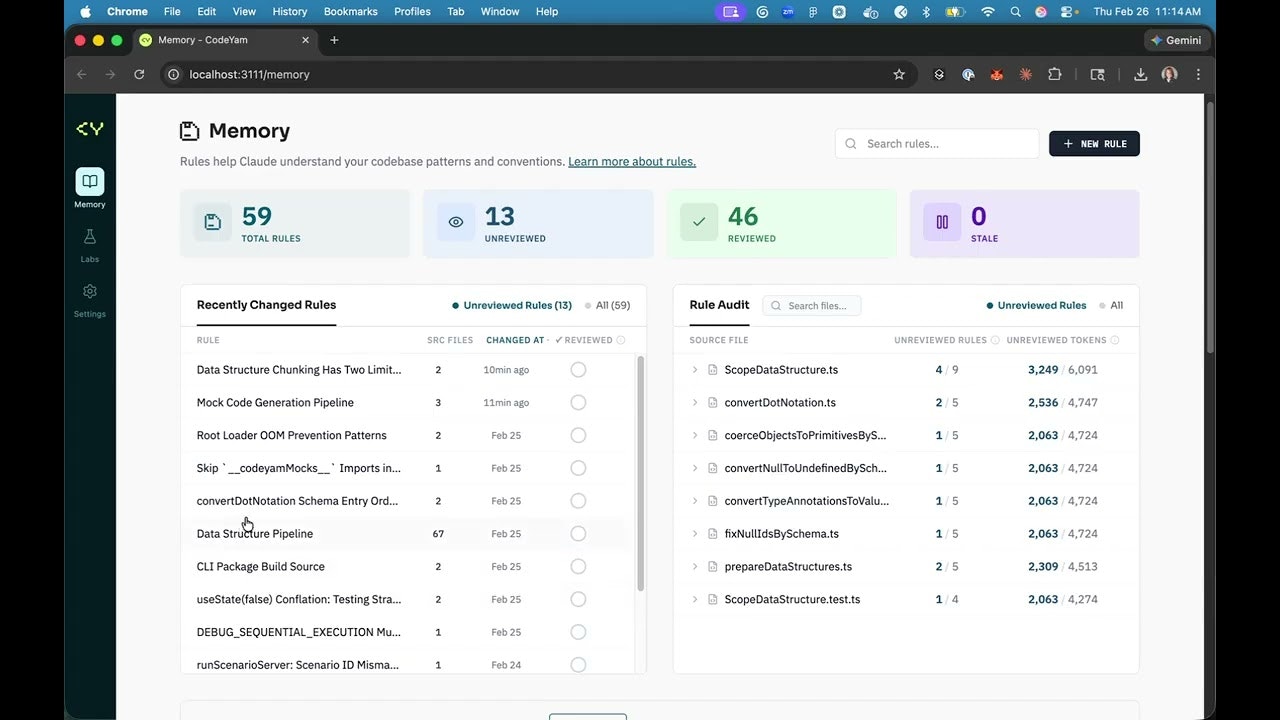Expand prepareDataStructures.ts in Rule Audit
The width and height of the screenshot is (1280, 720).
click(x=695, y=566)
